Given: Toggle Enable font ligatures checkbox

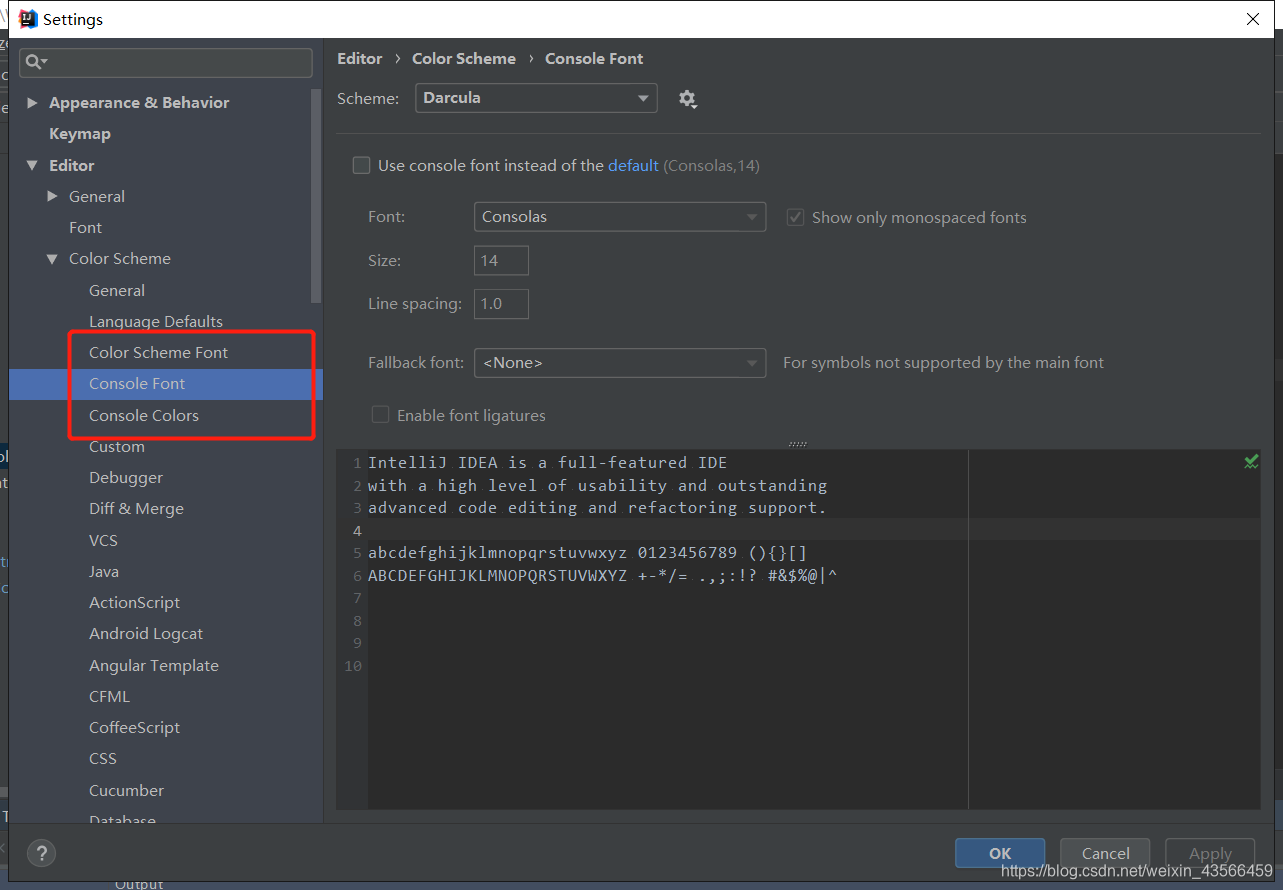Looking at the screenshot, I should pos(380,414).
